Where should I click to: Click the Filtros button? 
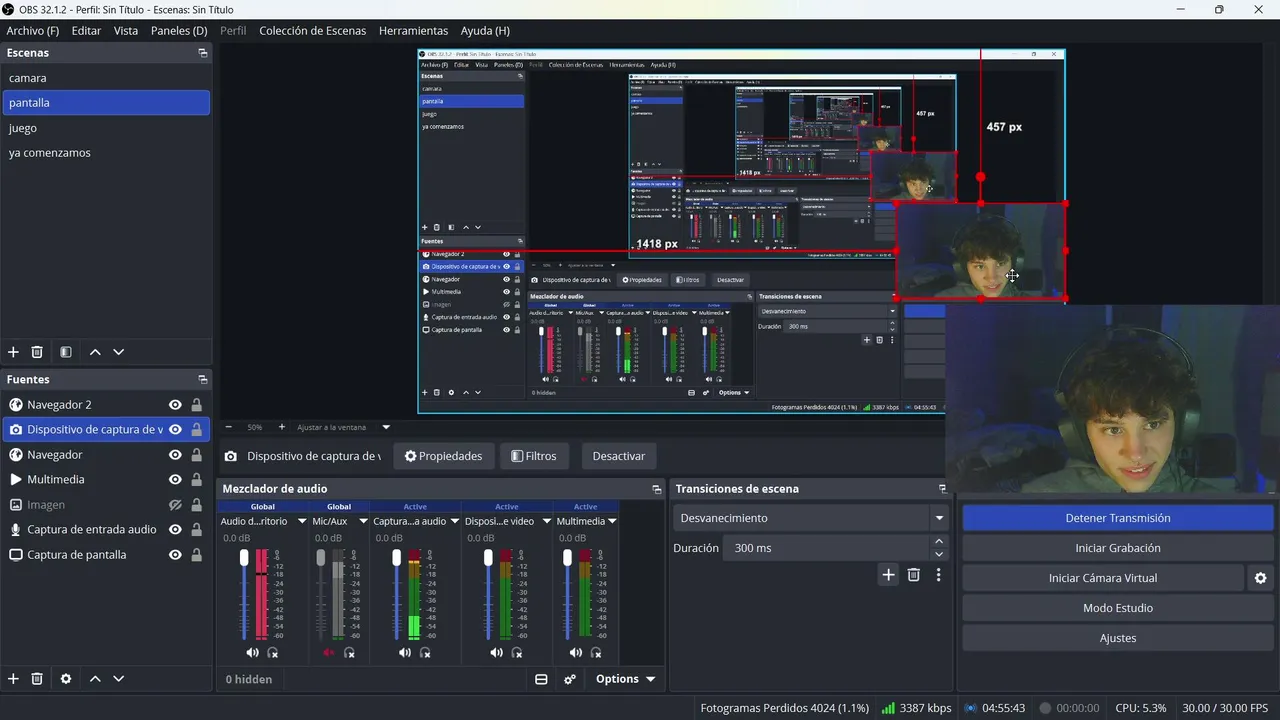click(x=534, y=456)
